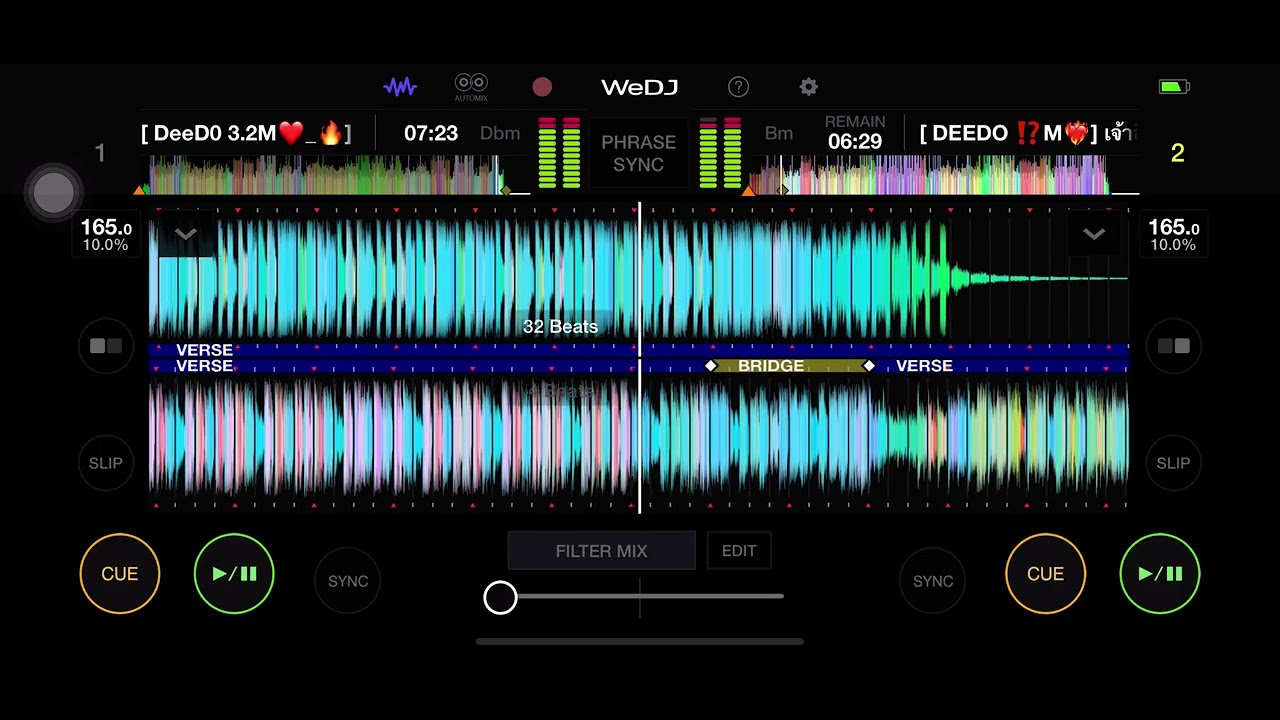Image resolution: width=1280 pixels, height=720 pixels.
Task: Toggle Slip mode on deck 1
Action: pyautogui.click(x=106, y=463)
